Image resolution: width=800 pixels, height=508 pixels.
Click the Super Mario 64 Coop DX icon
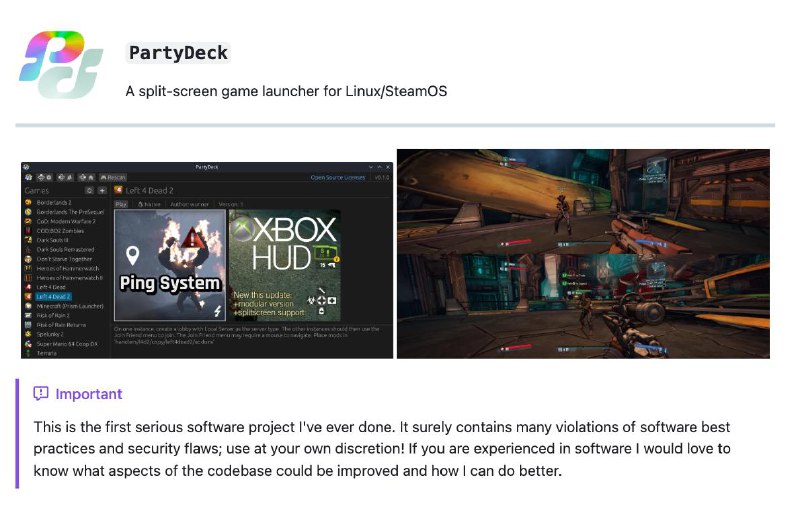(28, 344)
